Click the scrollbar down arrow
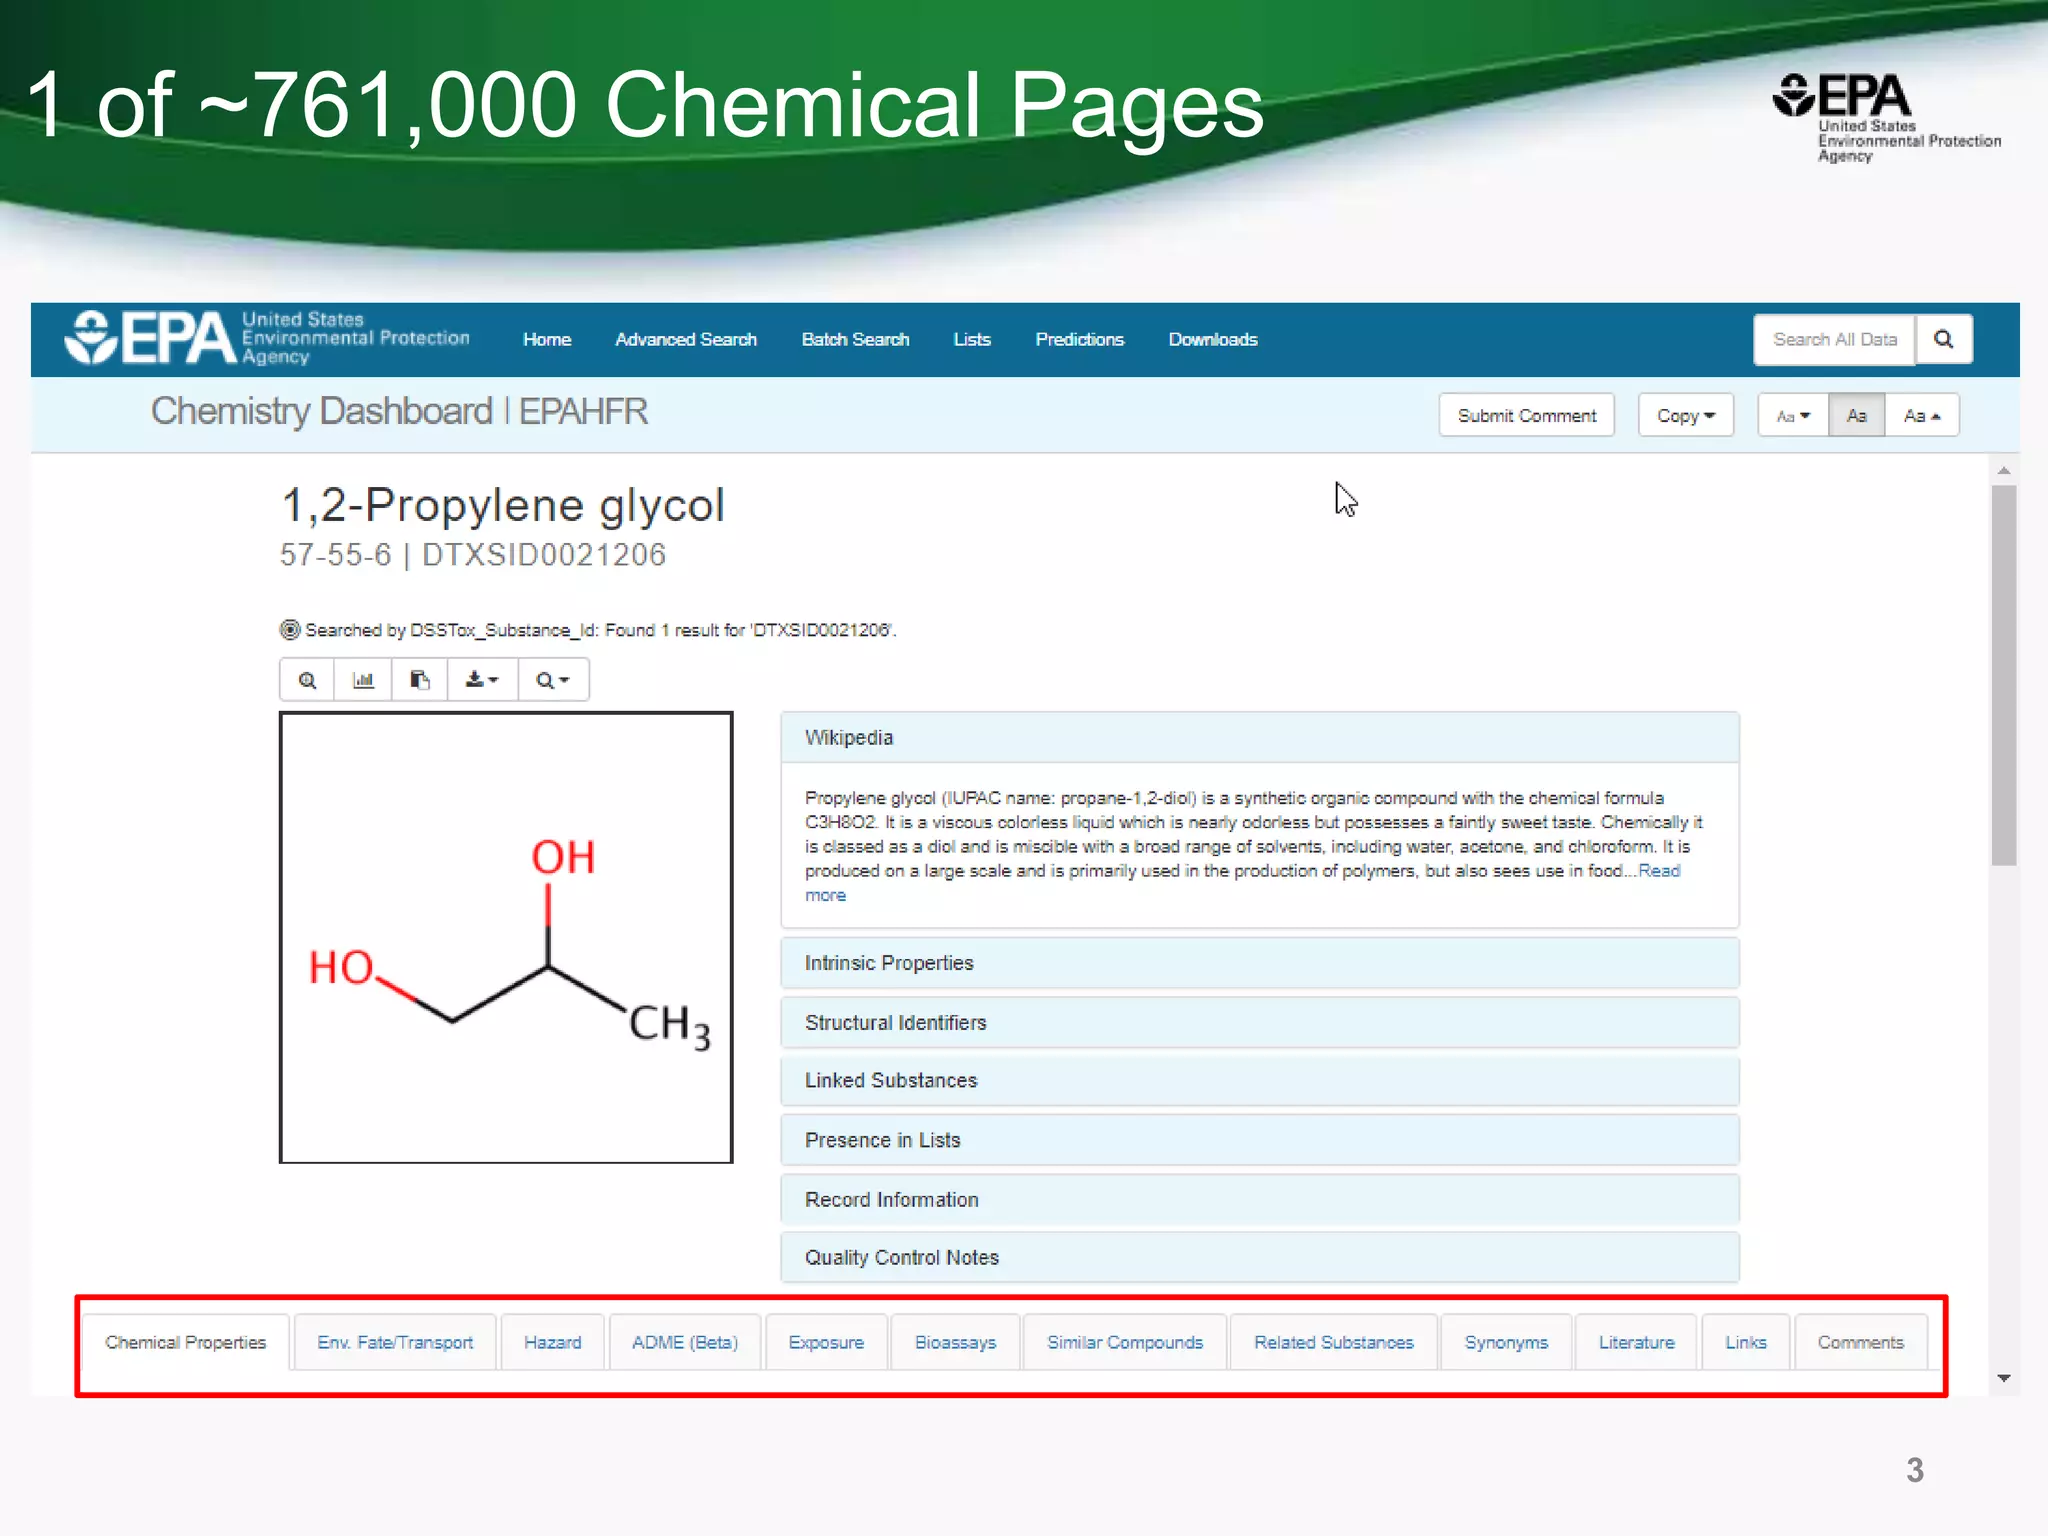Screen dimensions: 2048x1536 coord(2003,1378)
